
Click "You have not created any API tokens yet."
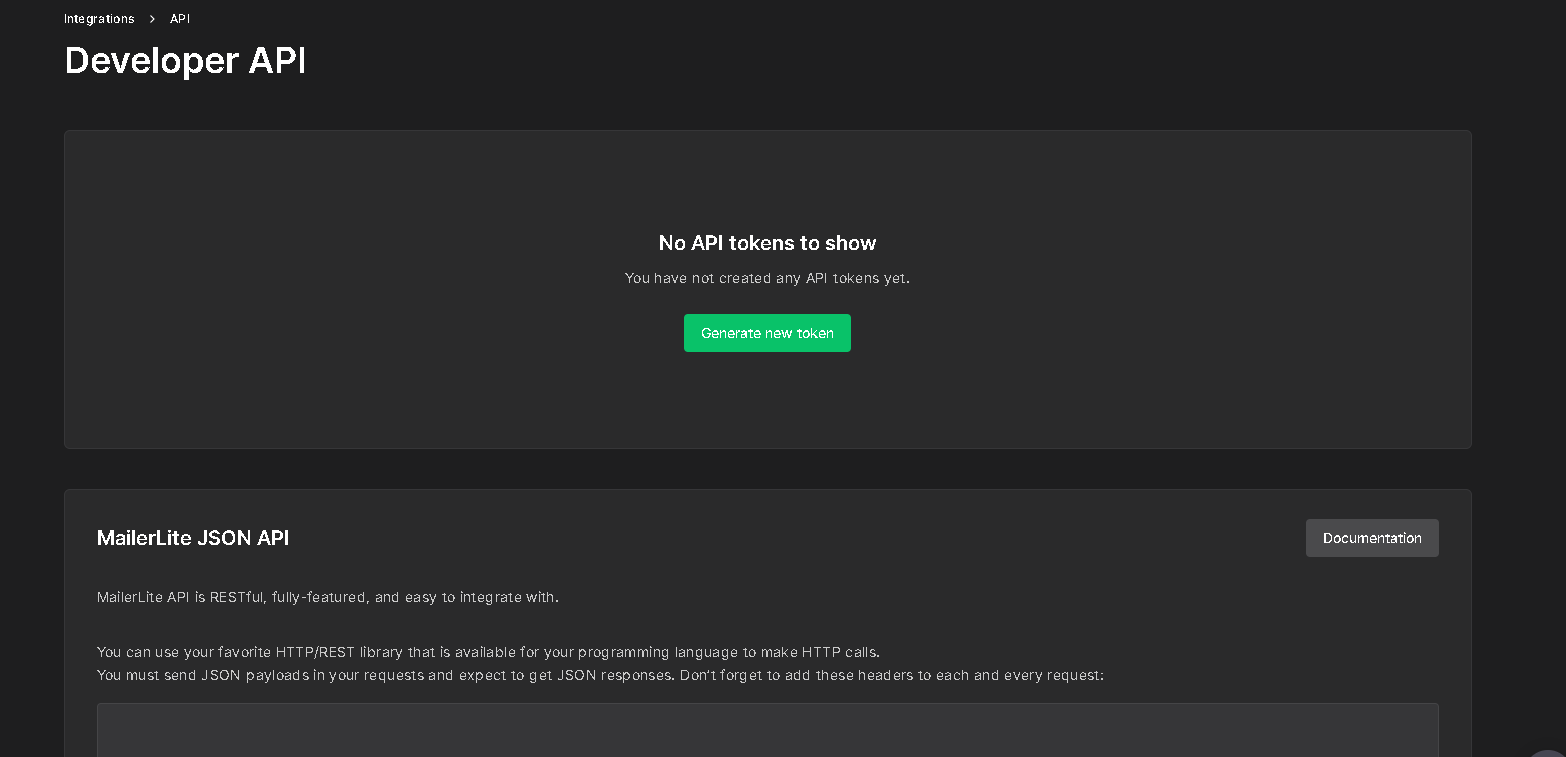pos(767,278)
